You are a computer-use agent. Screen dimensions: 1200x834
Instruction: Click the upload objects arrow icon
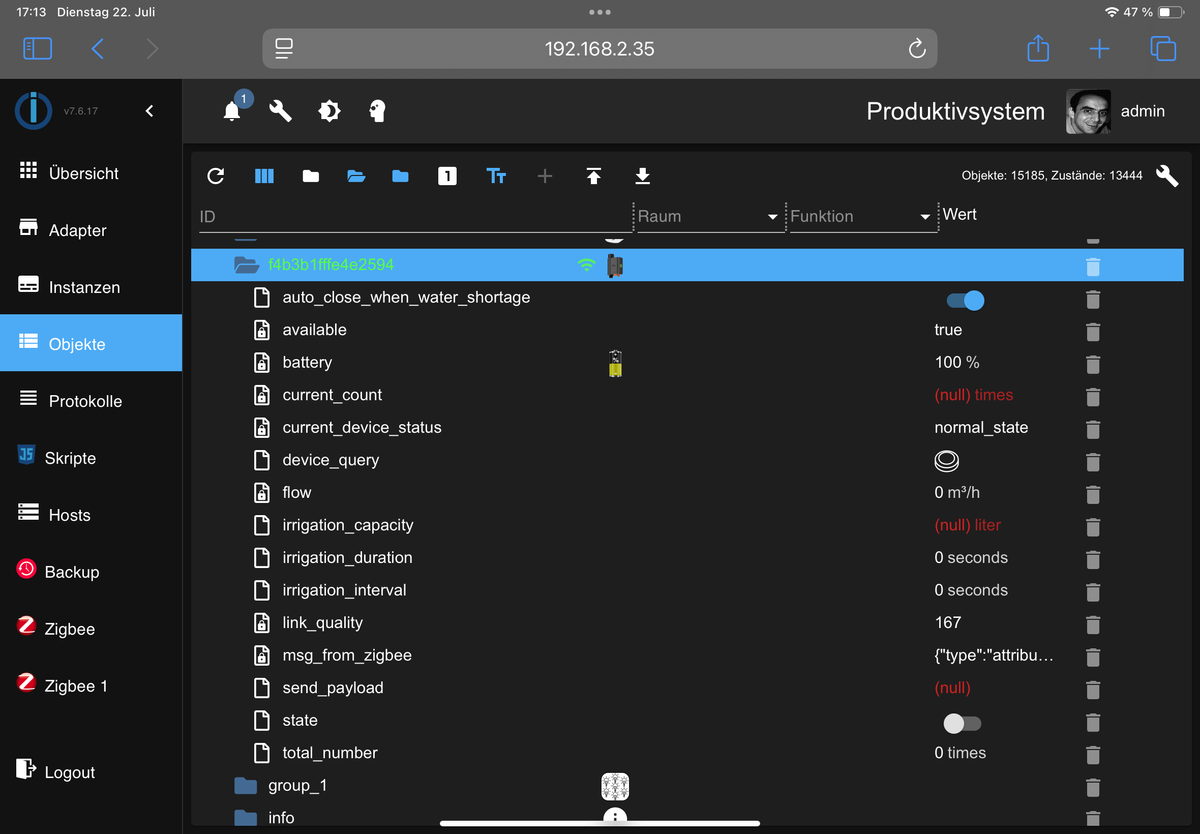pos(594,176)
